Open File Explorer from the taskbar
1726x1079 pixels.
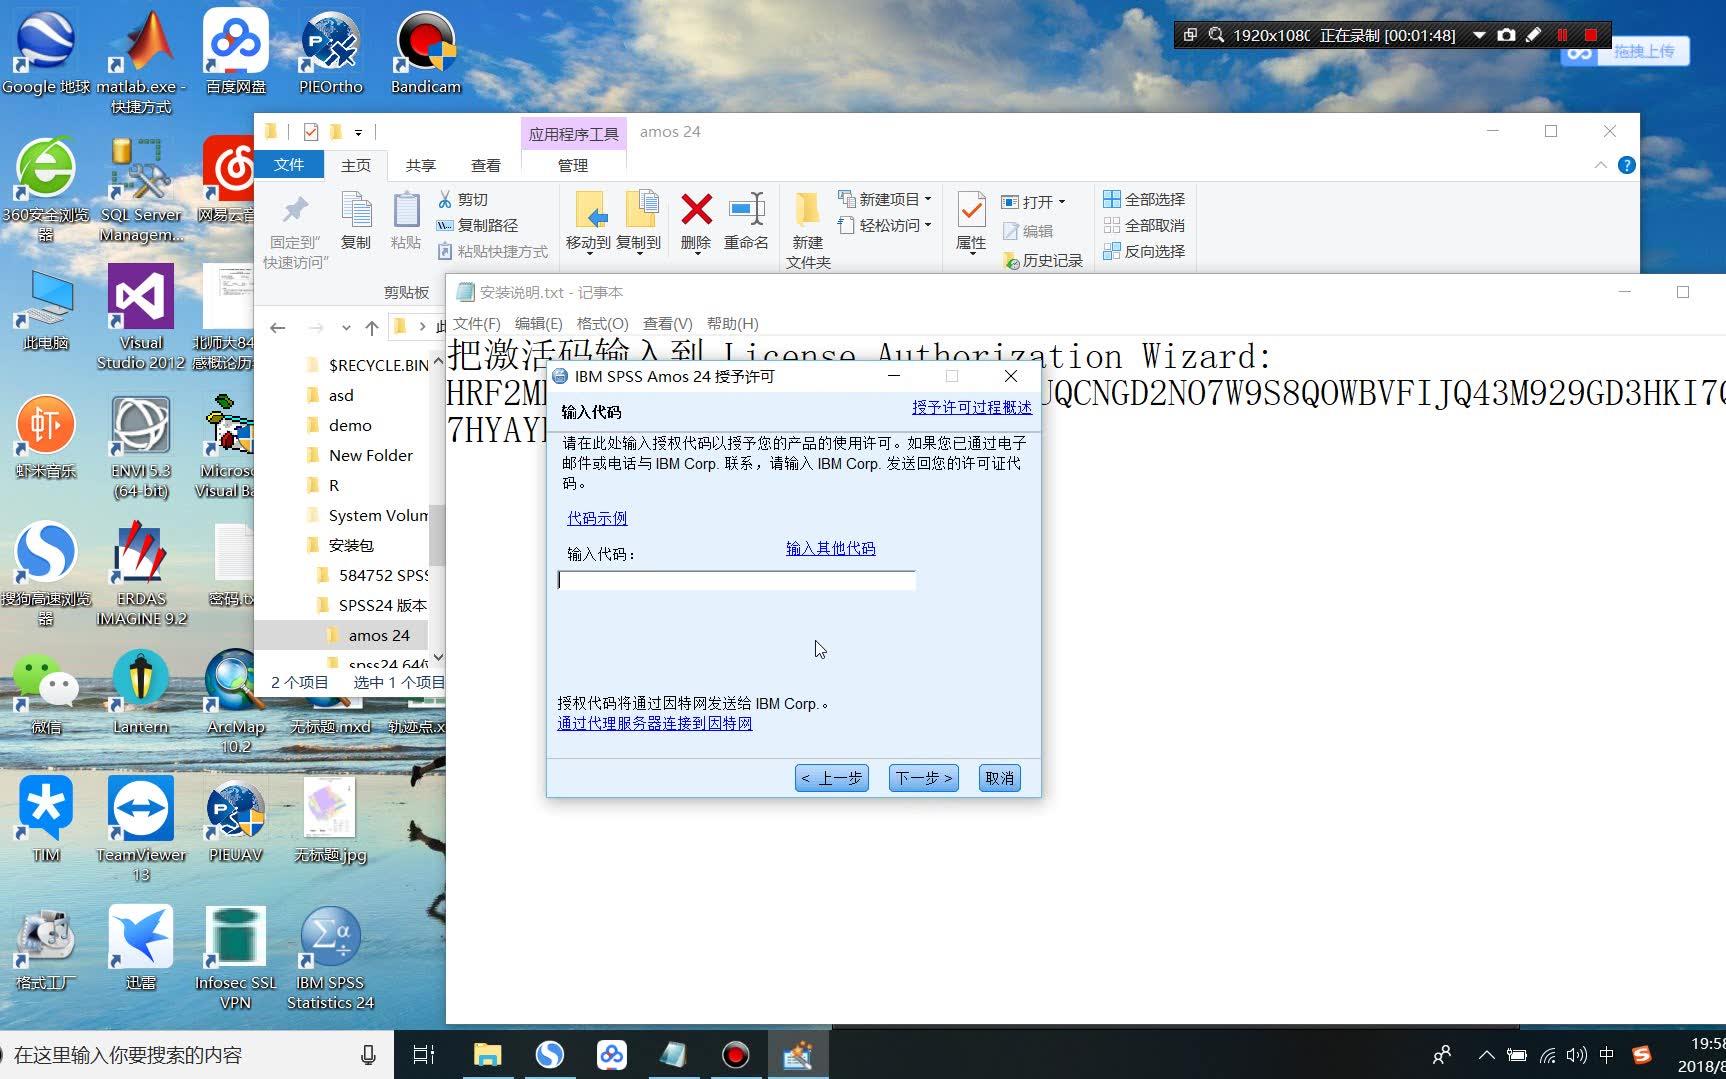487,1054
